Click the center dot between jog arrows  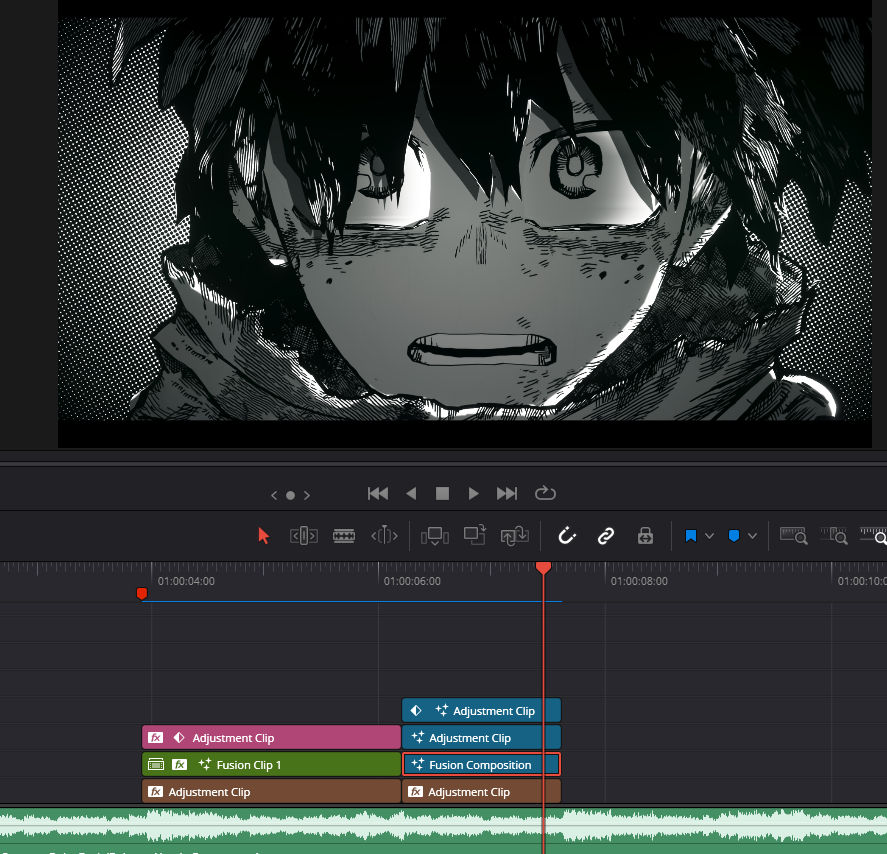[x=290, y=495]
